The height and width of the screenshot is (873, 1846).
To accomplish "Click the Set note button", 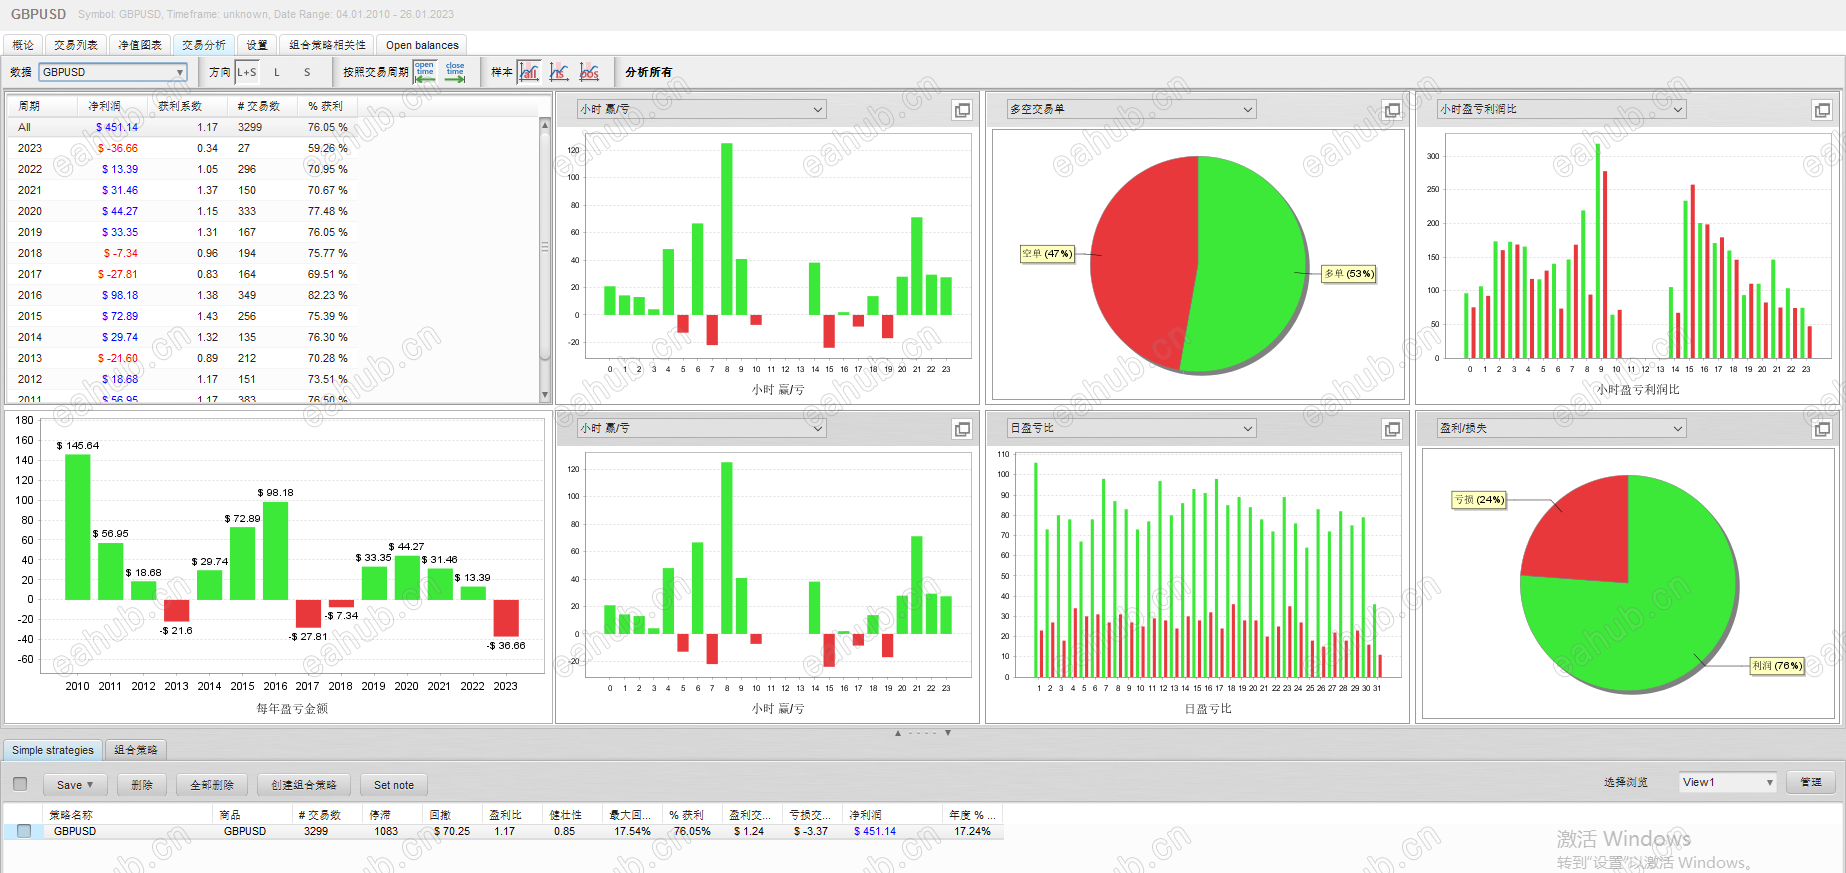I will click(394, 785).
